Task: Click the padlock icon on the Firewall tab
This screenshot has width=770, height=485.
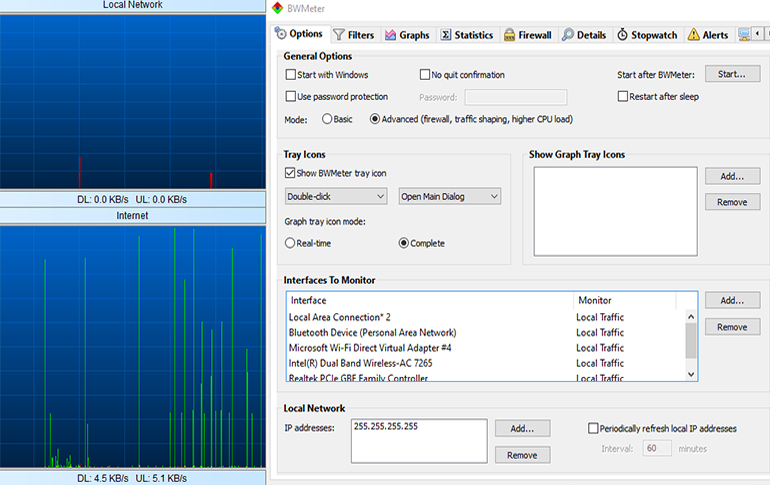Action: 509,35
